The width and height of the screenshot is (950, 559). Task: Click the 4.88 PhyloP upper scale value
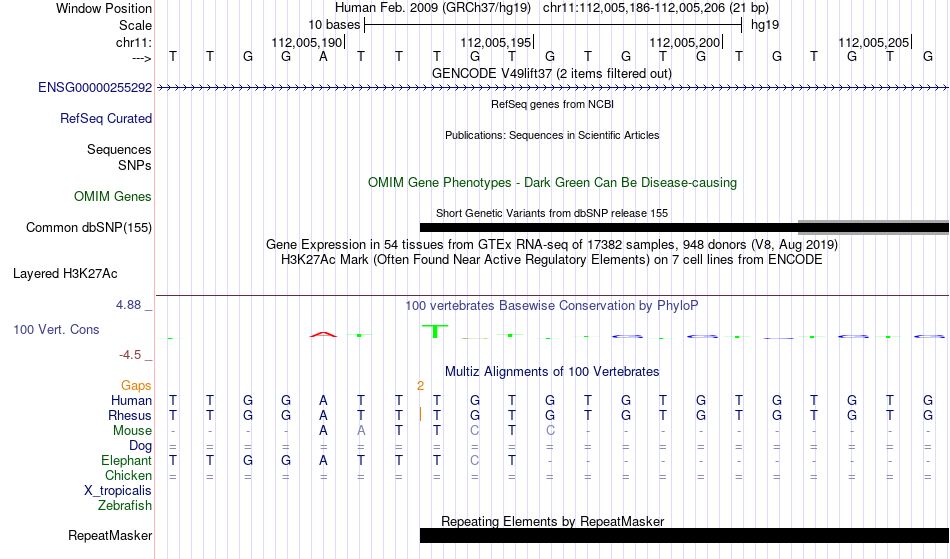pos(129,305)
